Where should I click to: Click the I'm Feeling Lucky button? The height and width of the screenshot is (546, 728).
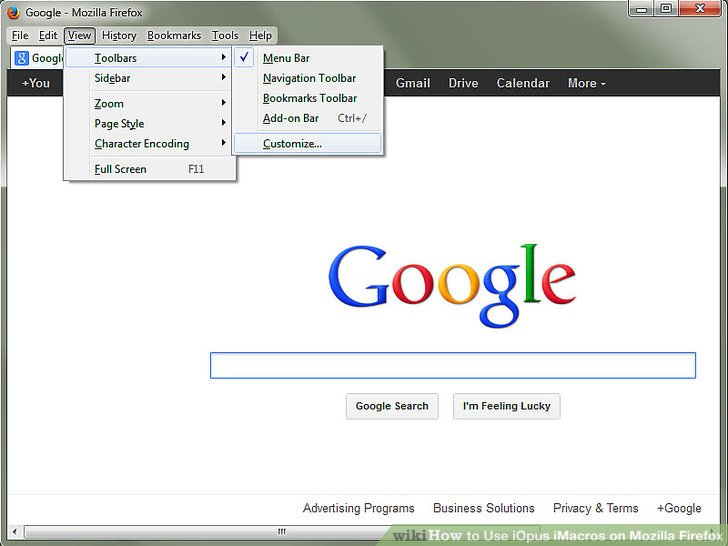[x=507, y=406]
